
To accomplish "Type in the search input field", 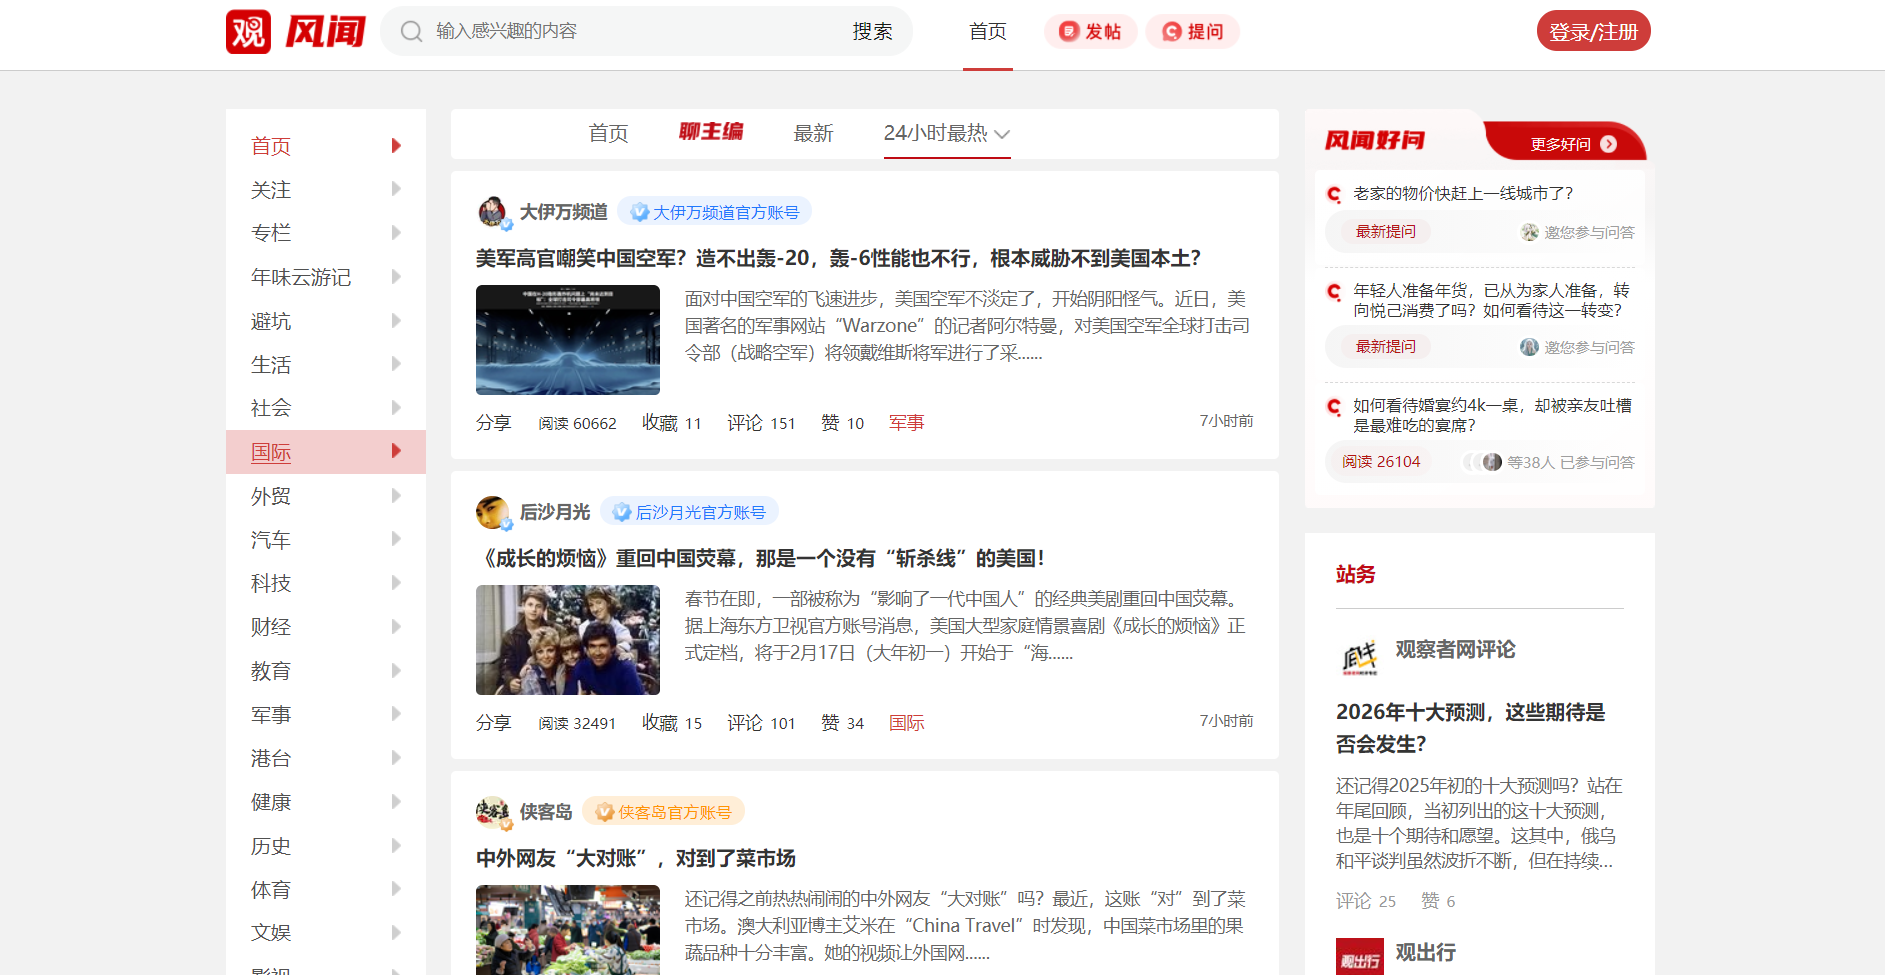I will pyautogui.click(x=630, y=32).
